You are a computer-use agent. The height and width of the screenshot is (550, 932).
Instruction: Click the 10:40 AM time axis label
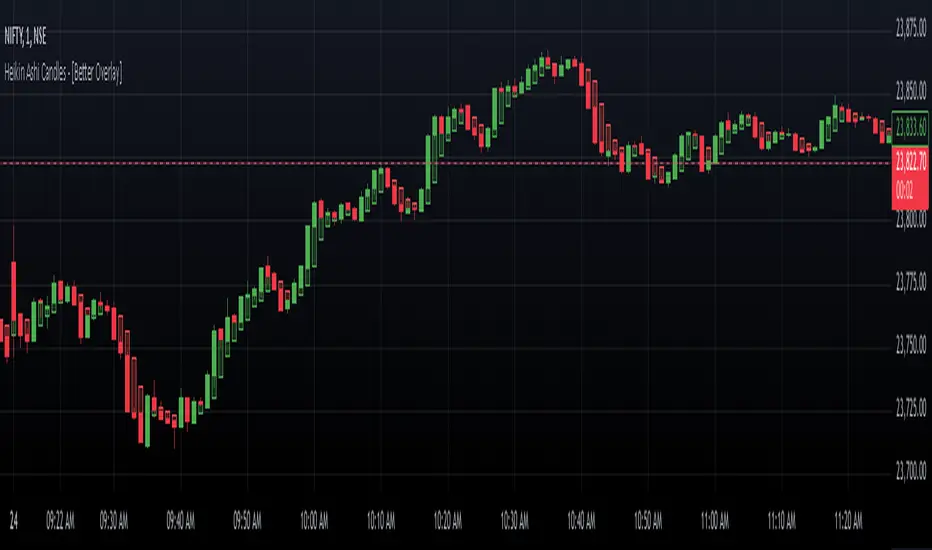[581, 521]
